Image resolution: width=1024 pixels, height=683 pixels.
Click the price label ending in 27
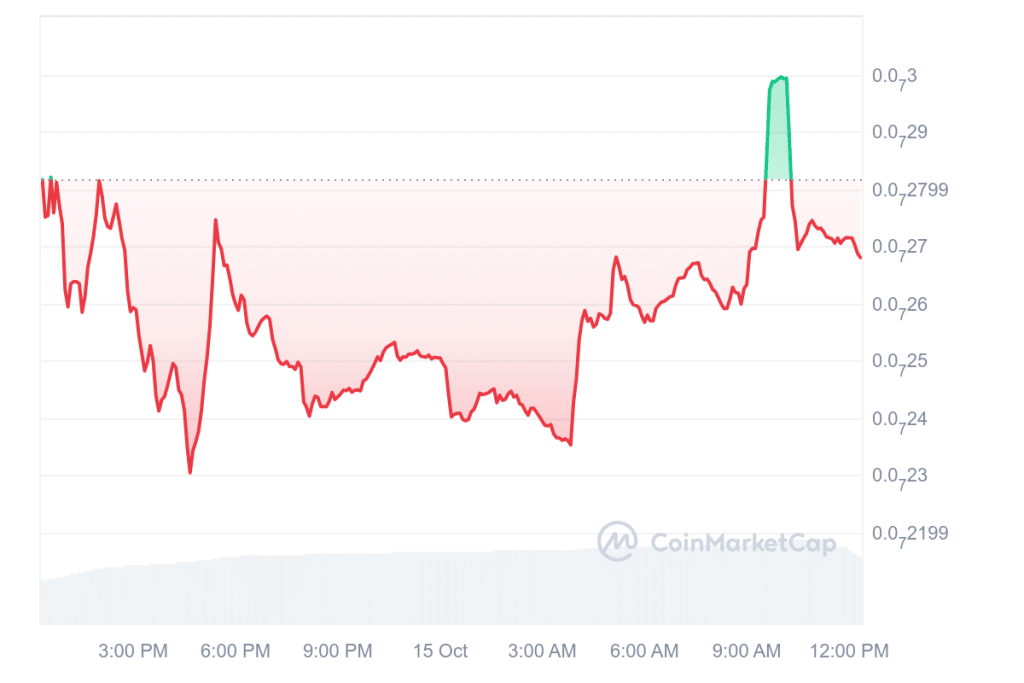pos(898,247)
